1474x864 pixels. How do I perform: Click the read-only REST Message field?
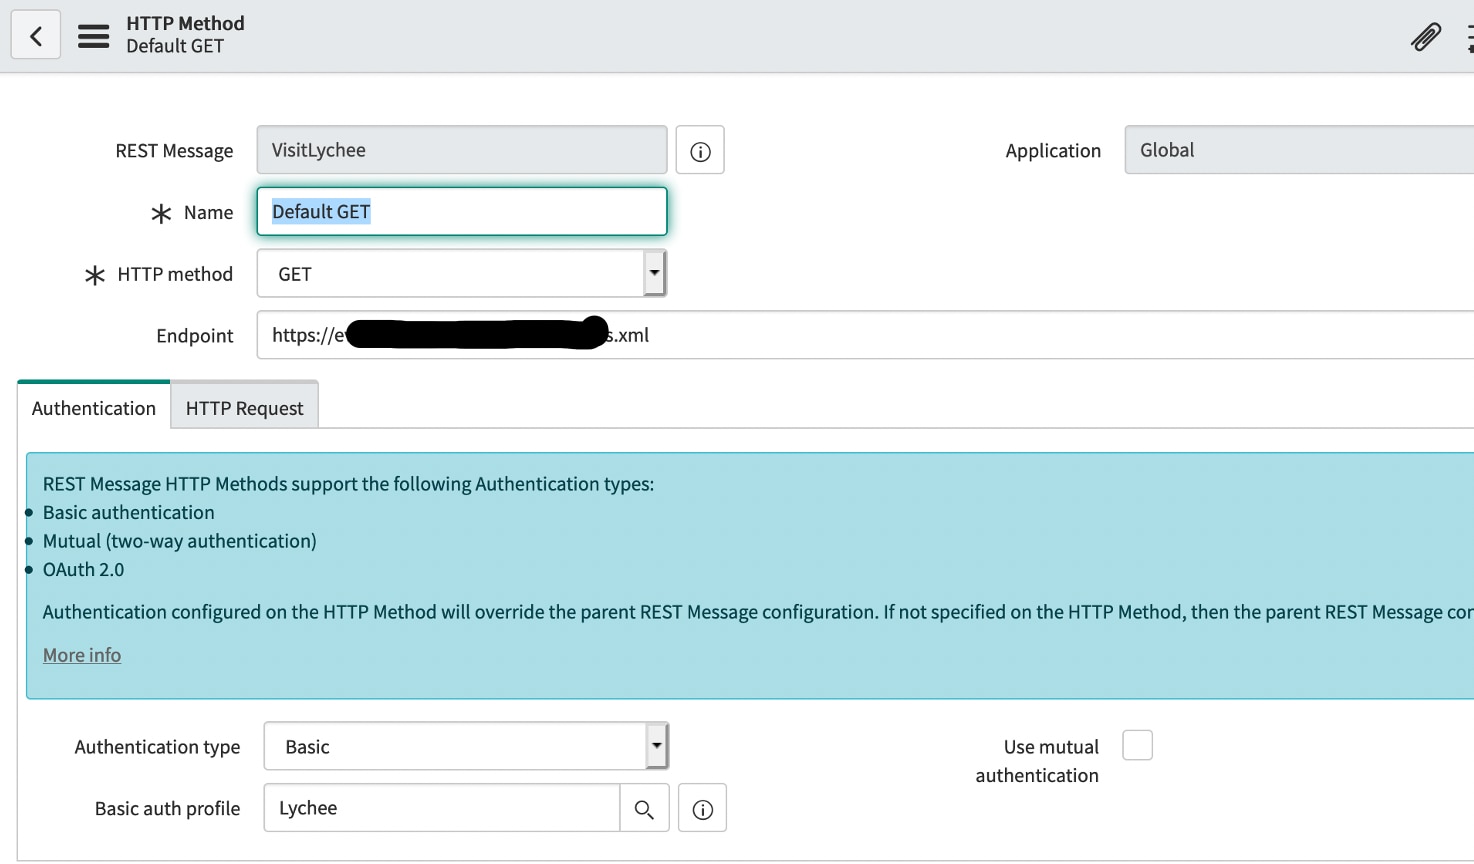click(461, 151)
